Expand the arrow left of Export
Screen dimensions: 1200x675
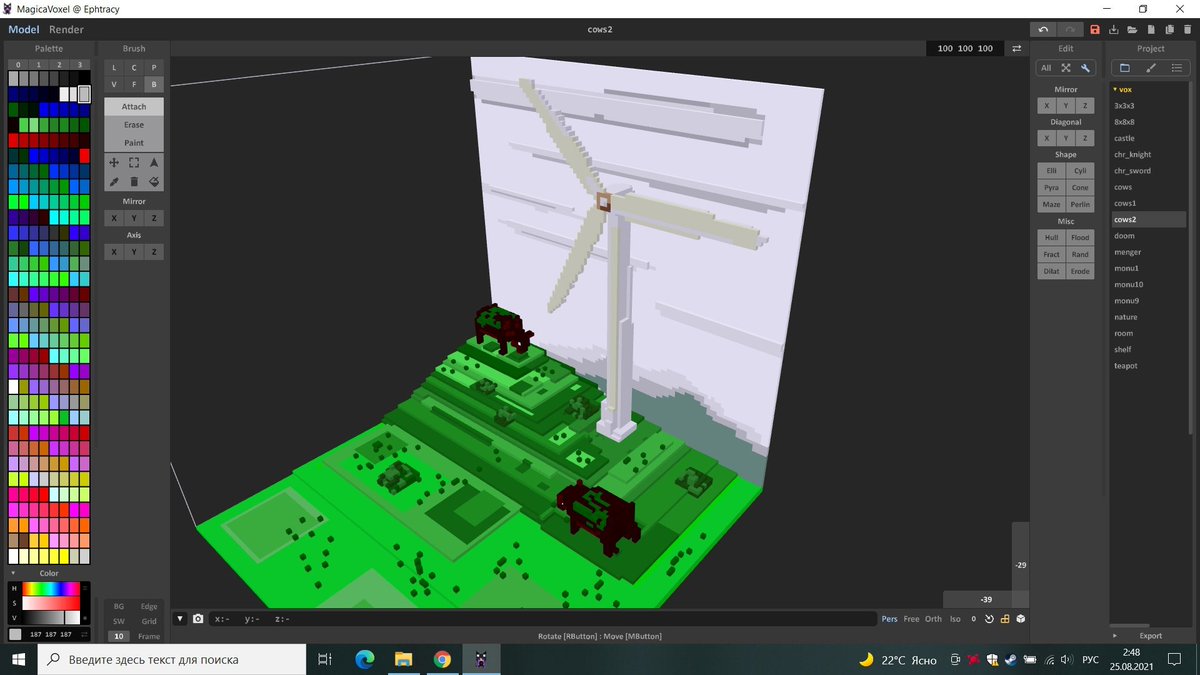pyautogui.click(x=1115, y=635)
